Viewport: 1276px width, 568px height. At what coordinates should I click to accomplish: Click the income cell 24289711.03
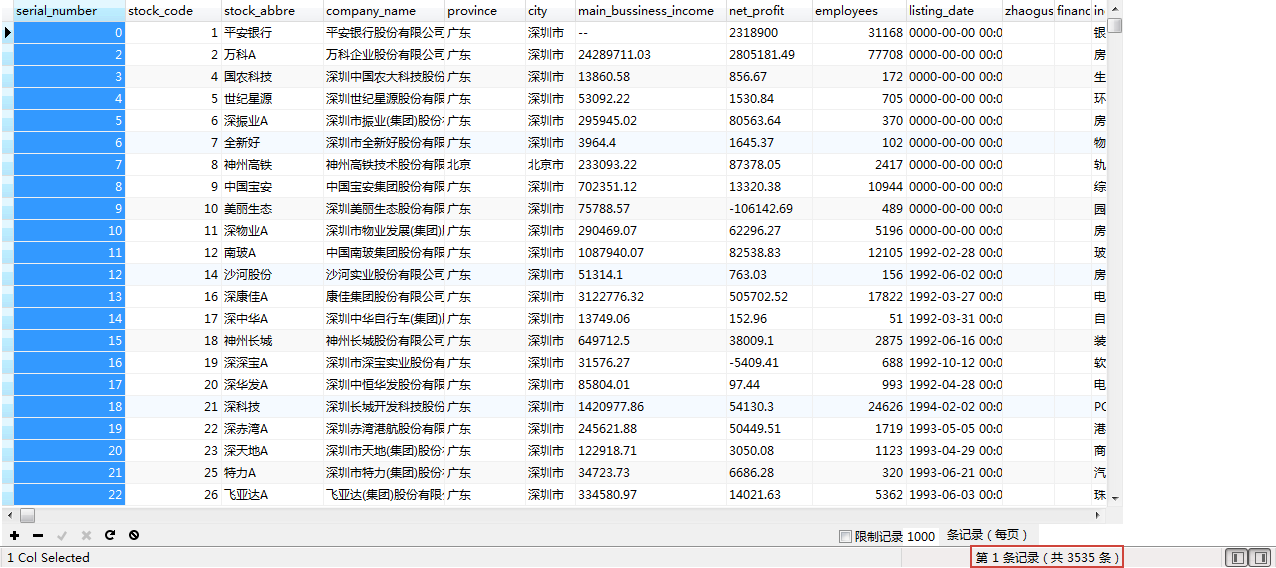pyautogui.click(x=651, y=55)
